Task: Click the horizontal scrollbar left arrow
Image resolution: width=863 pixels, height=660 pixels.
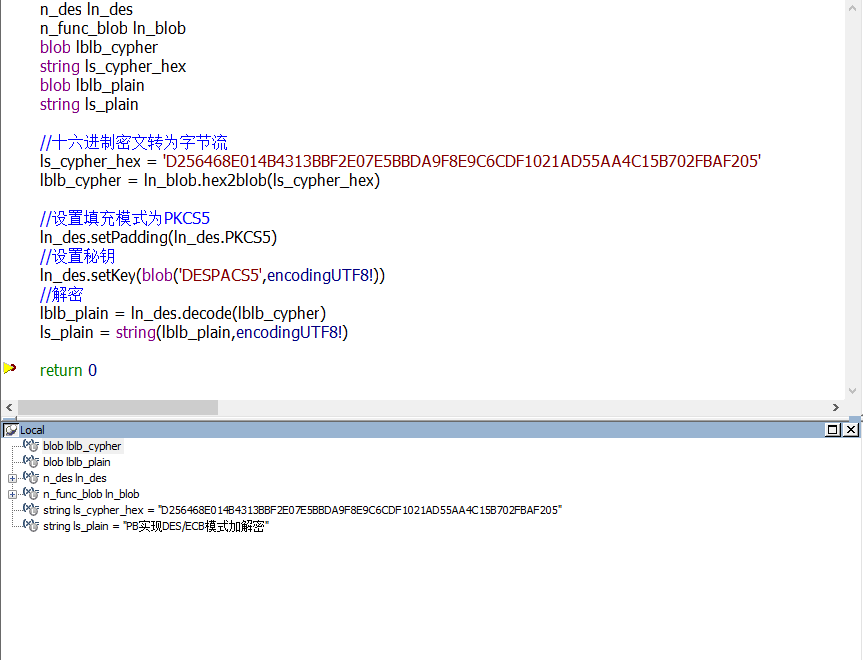Action: click(9, 407)
